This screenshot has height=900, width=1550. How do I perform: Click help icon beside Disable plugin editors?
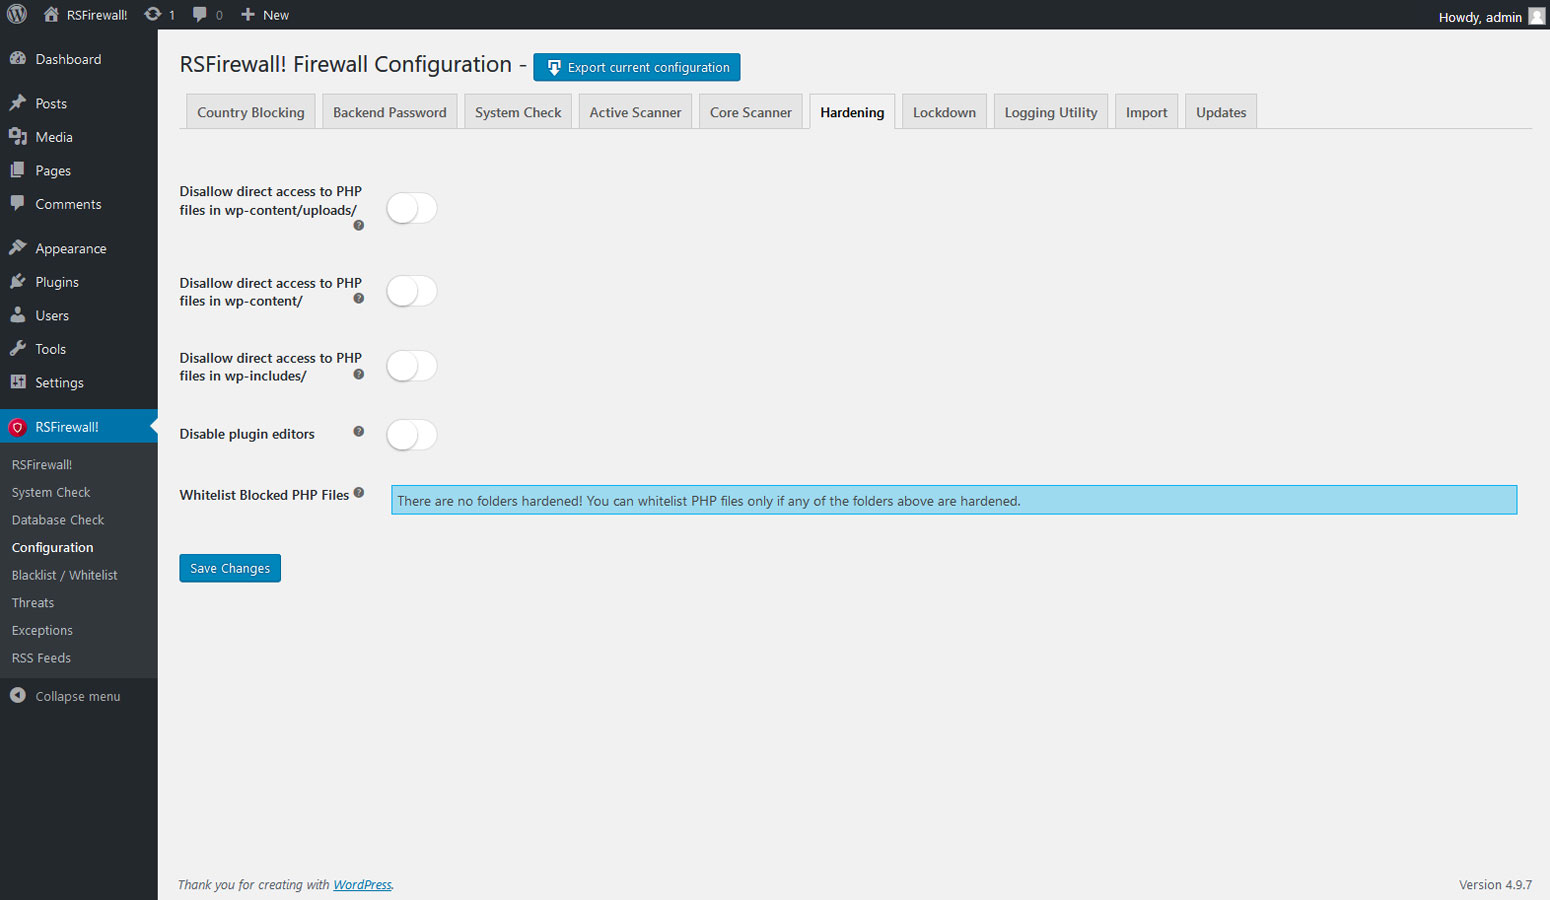[x=359, y=431]
